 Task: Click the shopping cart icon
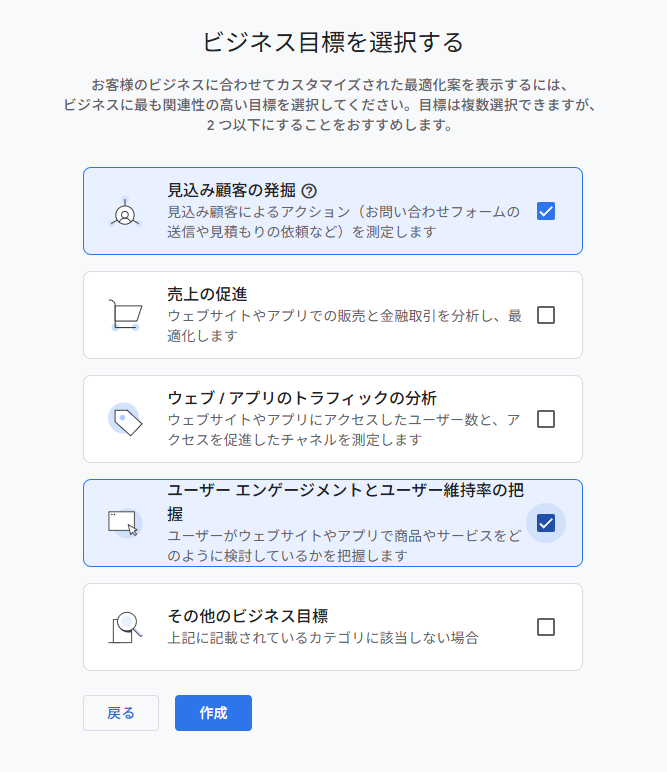(x=125, y=315)
